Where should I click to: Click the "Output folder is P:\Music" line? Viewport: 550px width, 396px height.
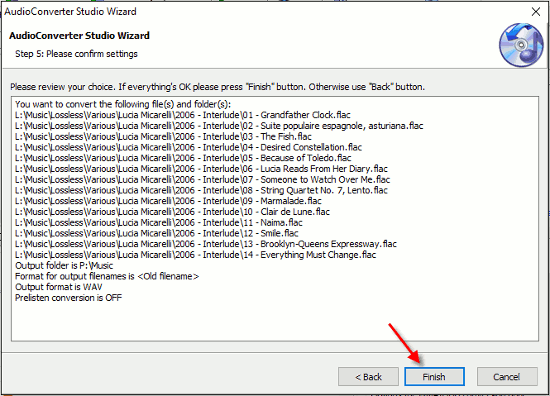point(64,266)
